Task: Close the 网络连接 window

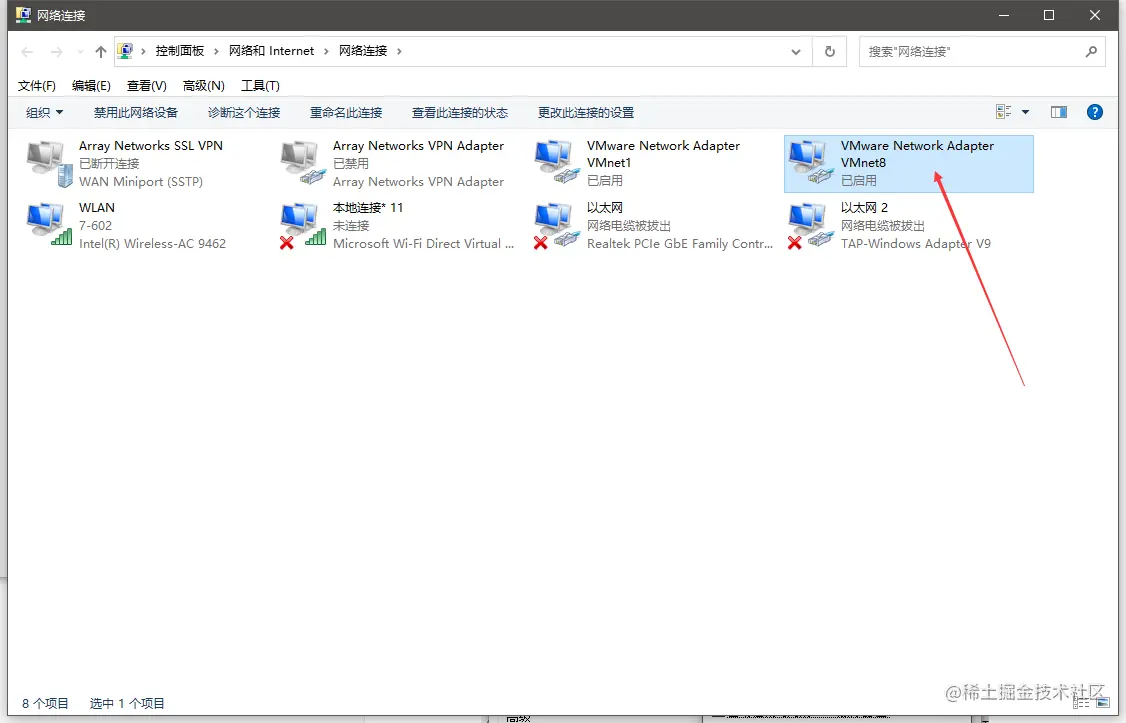Action: pos(1094,15)
